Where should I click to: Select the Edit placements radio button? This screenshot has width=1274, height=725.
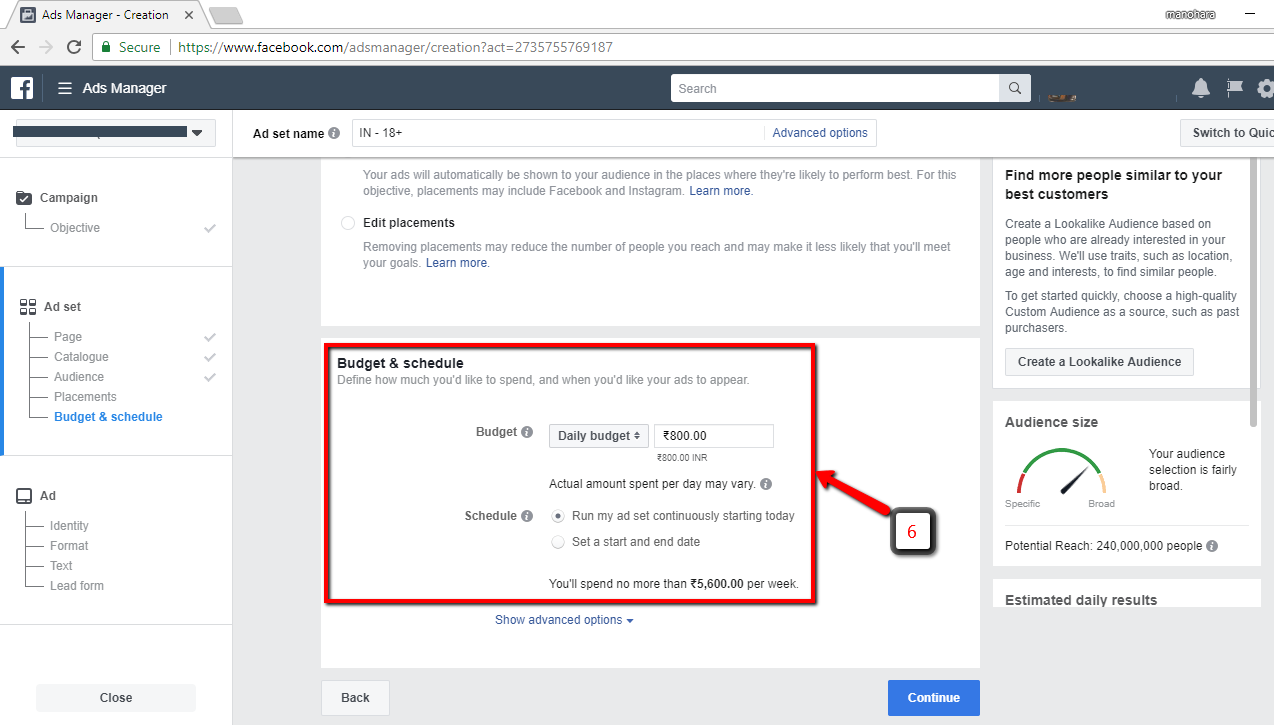click(x=348, y=223)
